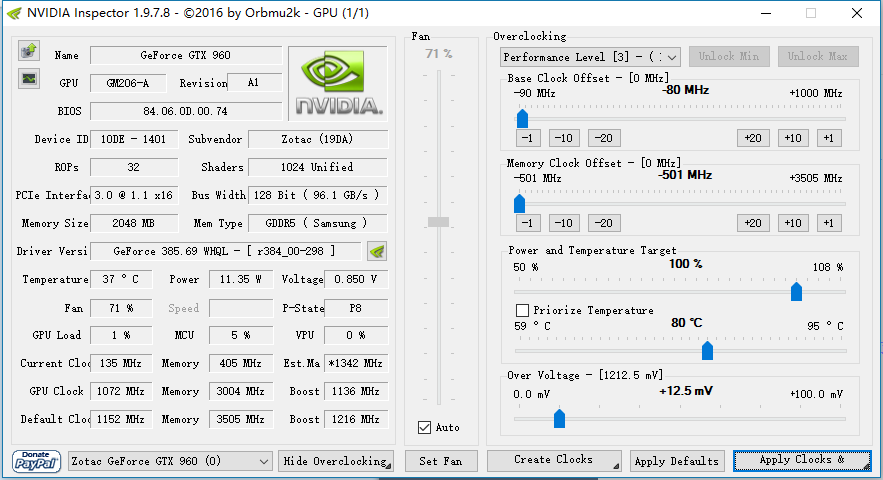The width and height of the screenshot is (883, 480).
Task: Click the Unlock Min button
Action: pos(729,56)
